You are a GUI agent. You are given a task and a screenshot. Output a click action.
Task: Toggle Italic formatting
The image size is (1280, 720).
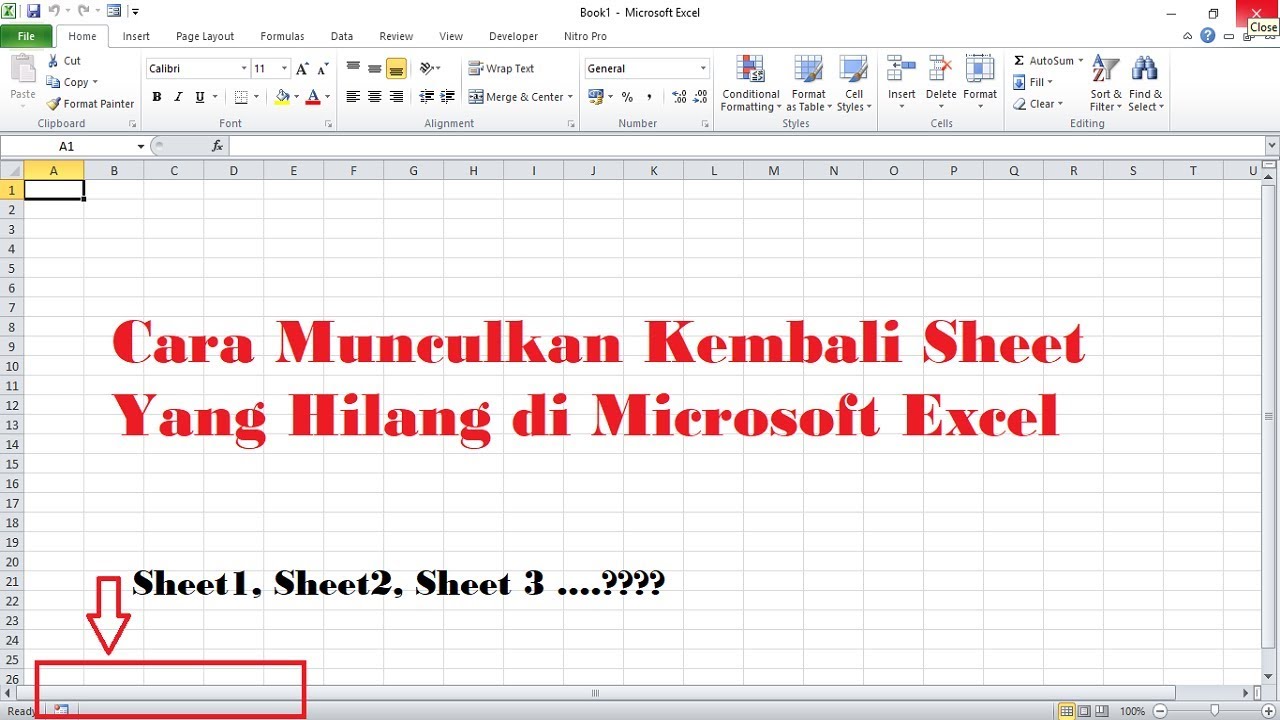[178, 97]
